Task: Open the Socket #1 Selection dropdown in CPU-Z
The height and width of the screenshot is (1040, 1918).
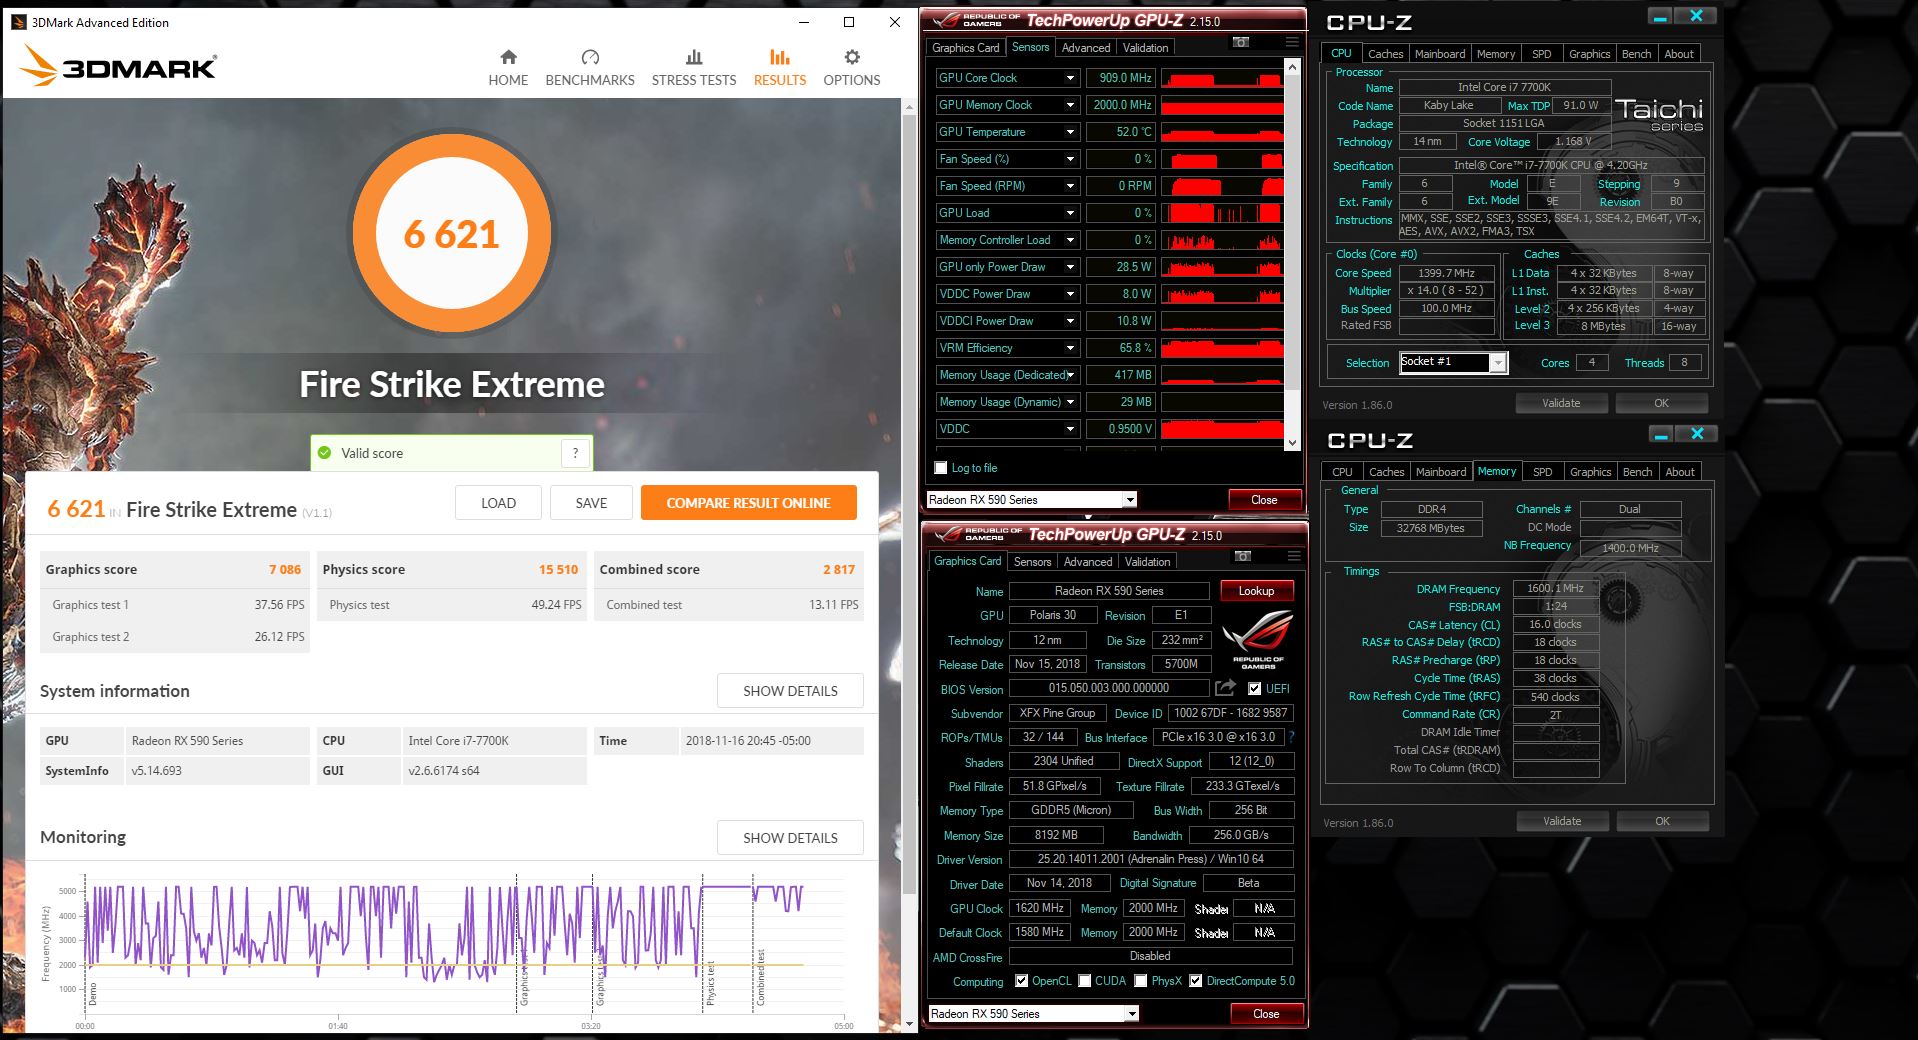Action: pyautogui.click(x=1498, y=363)
